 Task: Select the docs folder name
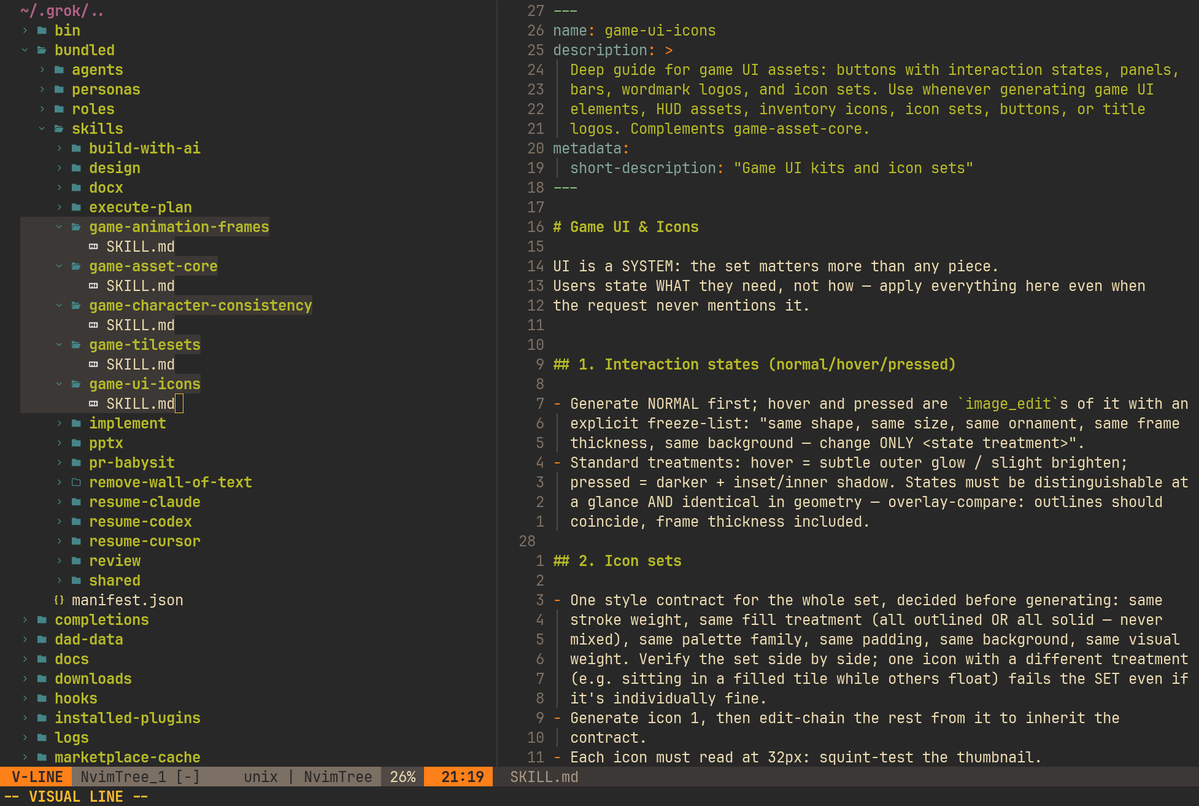(x=72, y=659)
